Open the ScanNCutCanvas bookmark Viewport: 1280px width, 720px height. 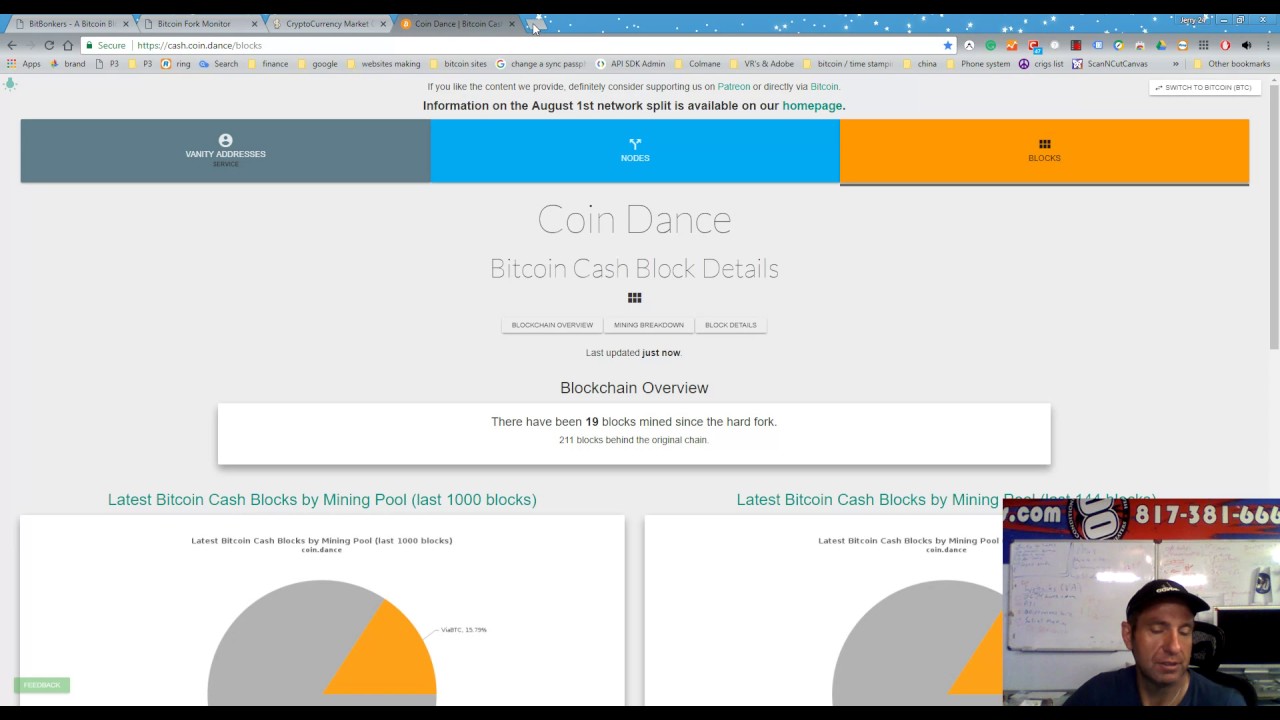pyautogui.click(x=1110, y=64)
